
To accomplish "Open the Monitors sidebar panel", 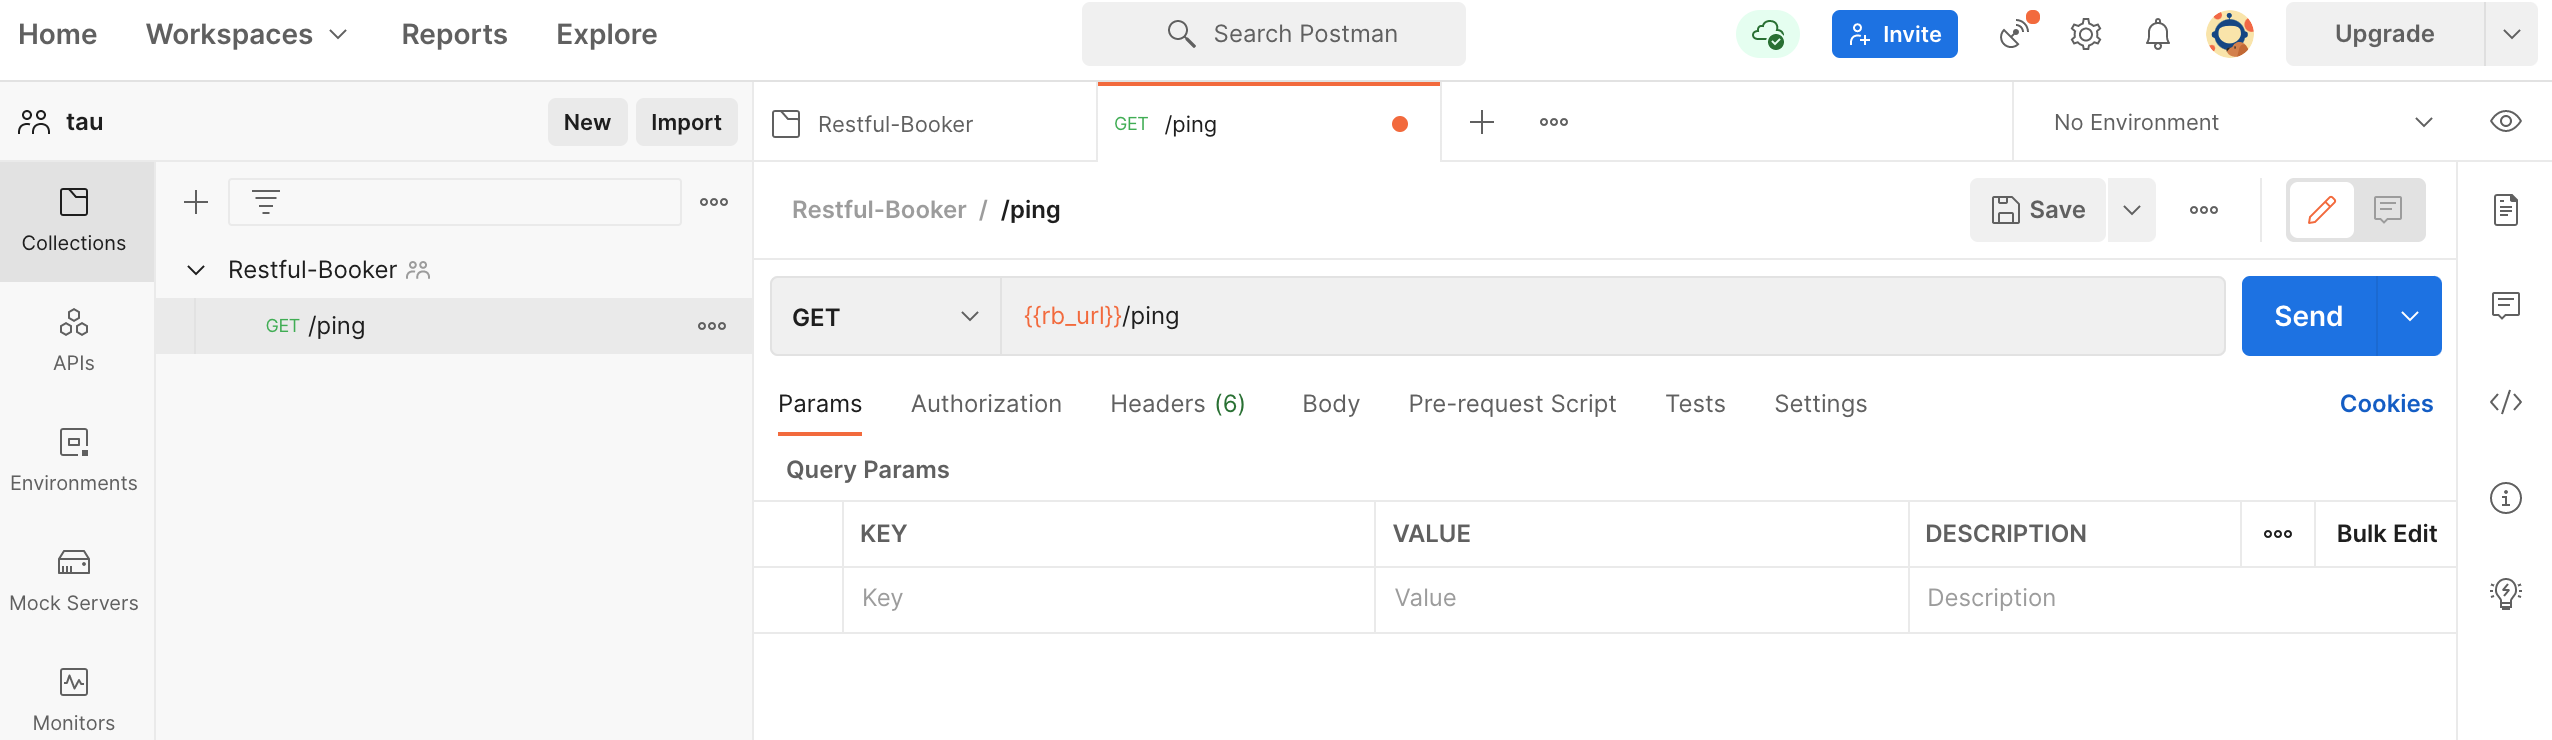I will (74, 701).
